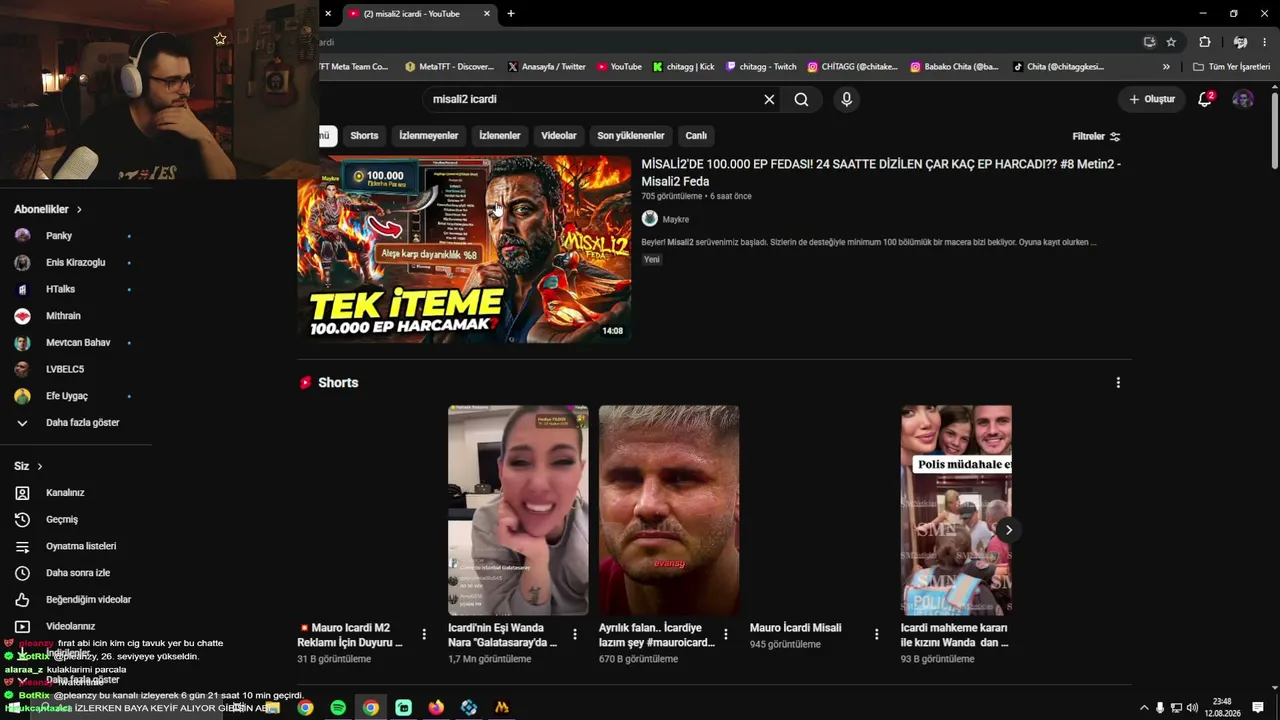Open YouTube notifications bell
Screen dimensions: 1280x720
[x=1205, y=99]
